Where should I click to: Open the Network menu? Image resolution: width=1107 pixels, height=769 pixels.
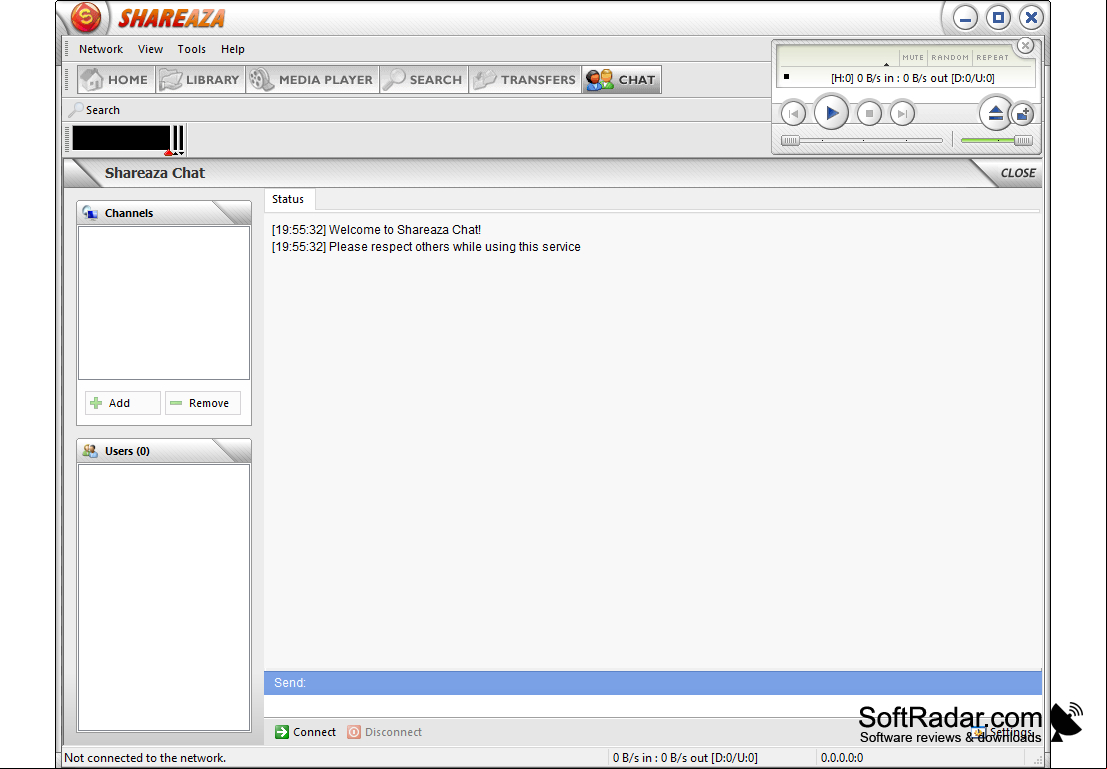[x=101, y=49]
